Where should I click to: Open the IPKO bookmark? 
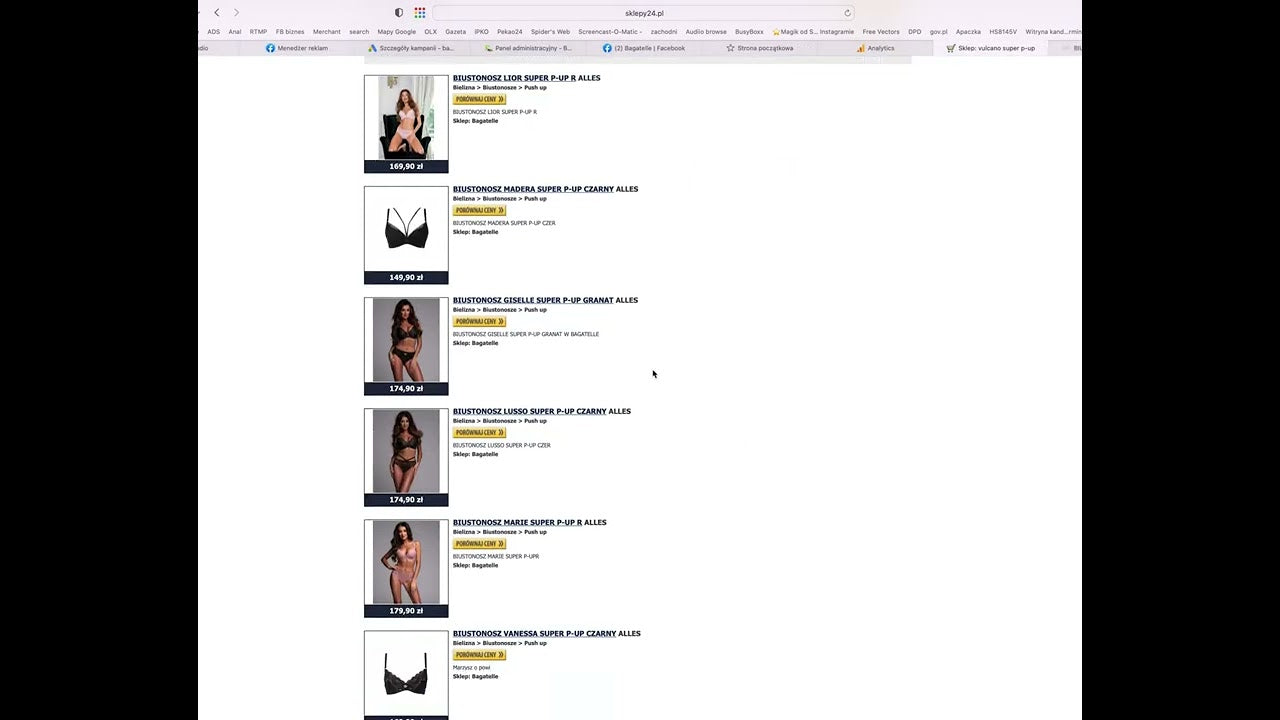(x=482, y=32)
